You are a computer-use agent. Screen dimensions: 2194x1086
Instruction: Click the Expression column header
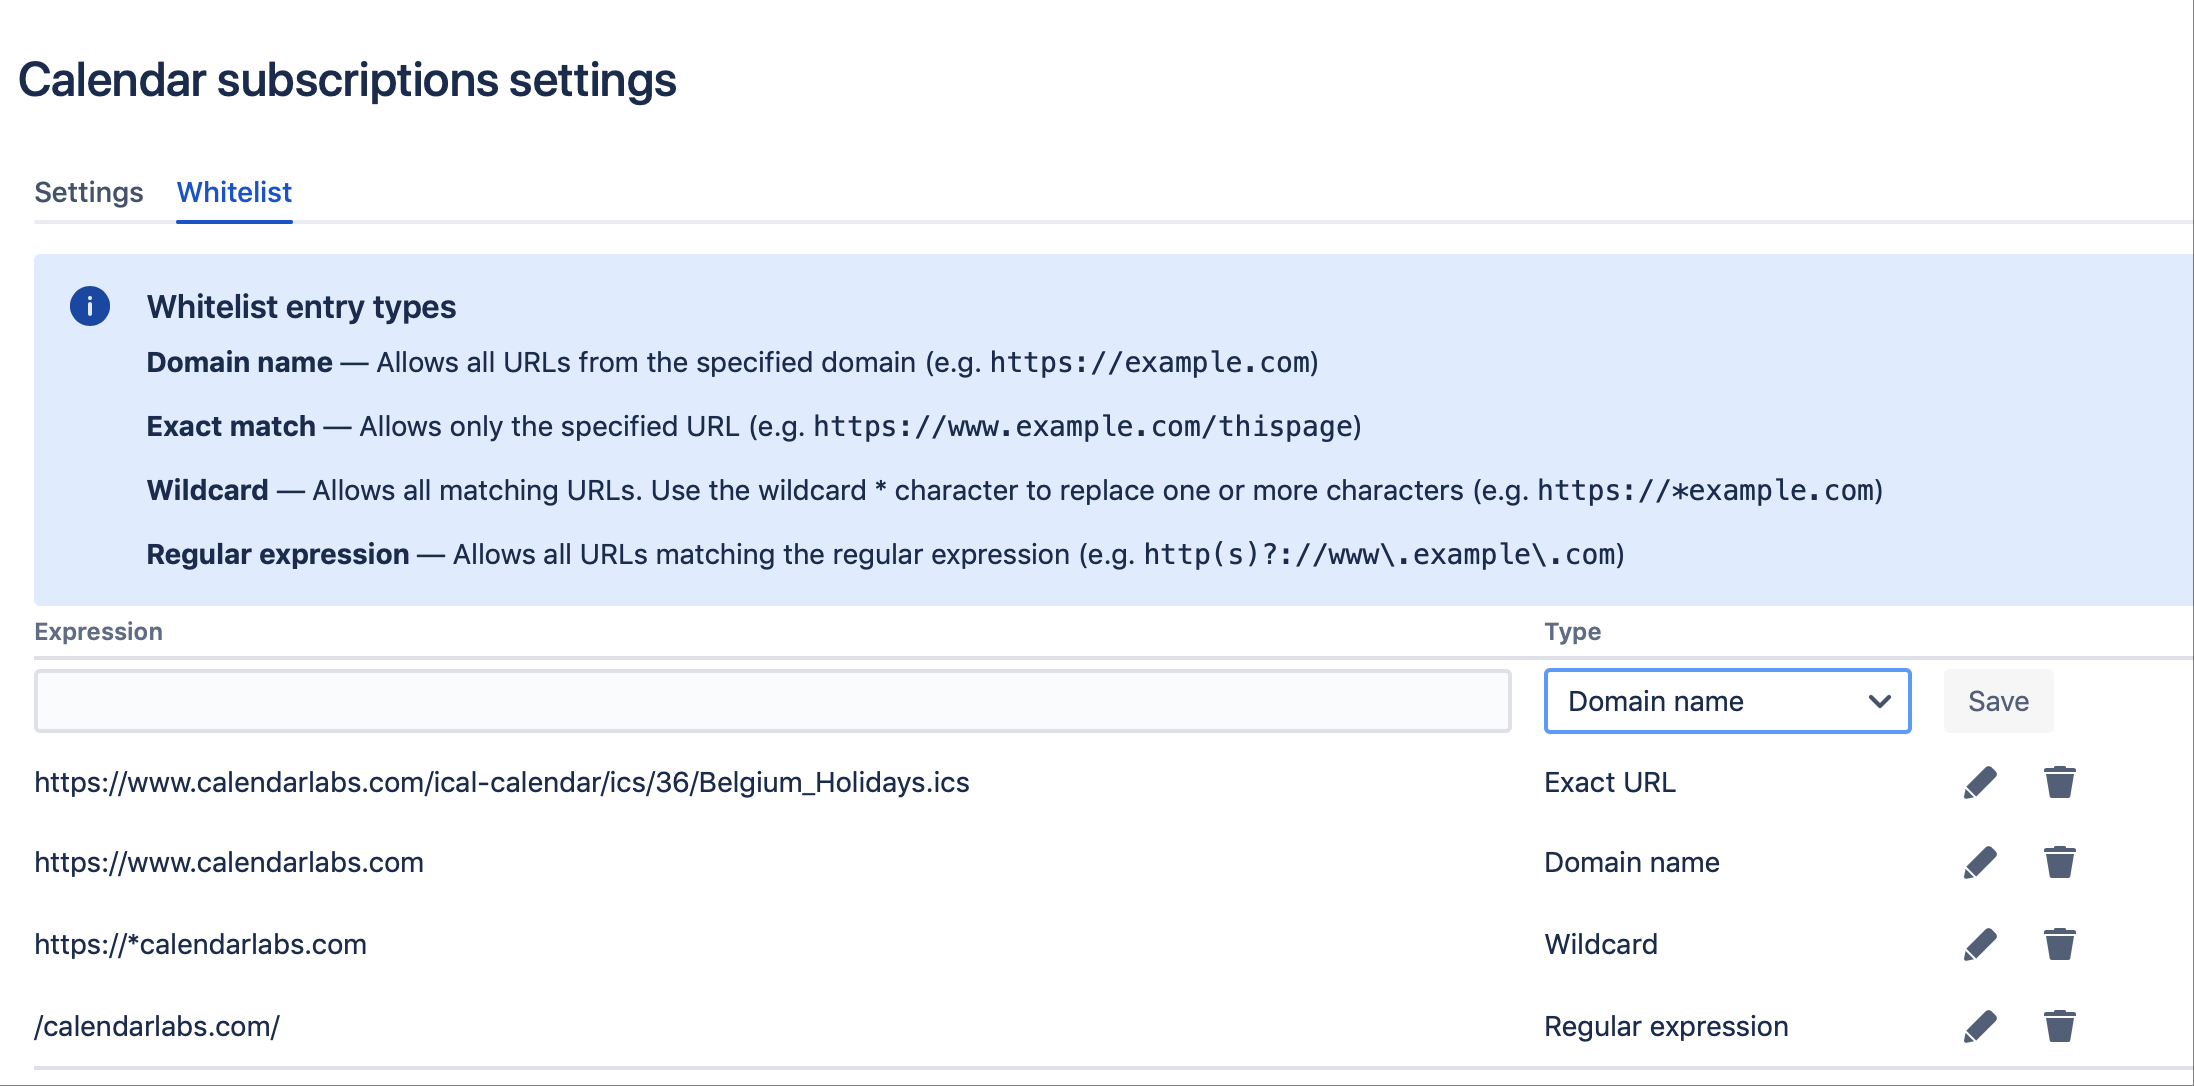coord(98,632)
